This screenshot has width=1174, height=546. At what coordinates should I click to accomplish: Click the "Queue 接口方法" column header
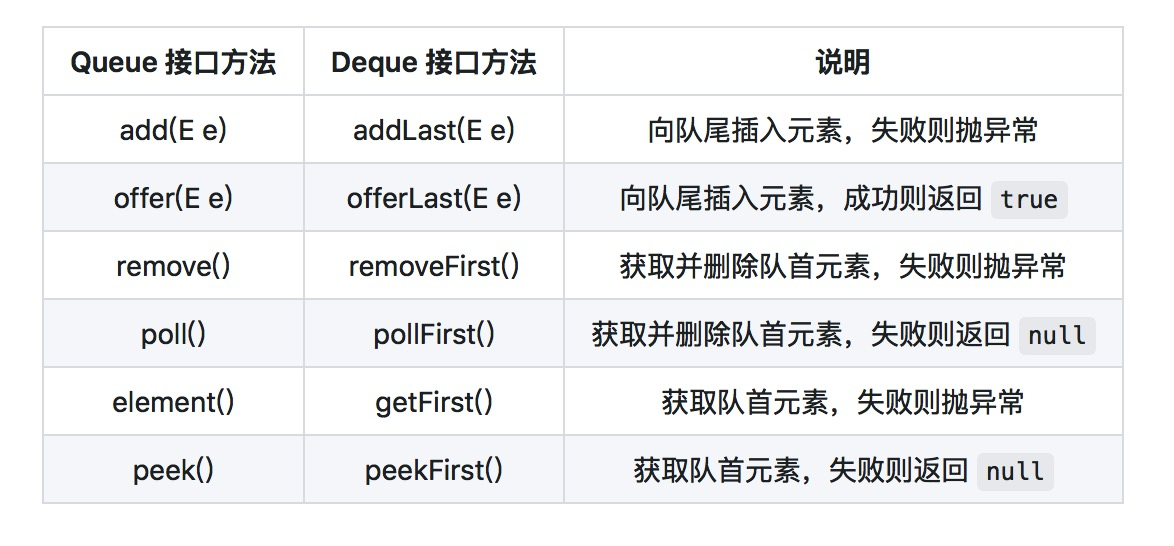173,62
